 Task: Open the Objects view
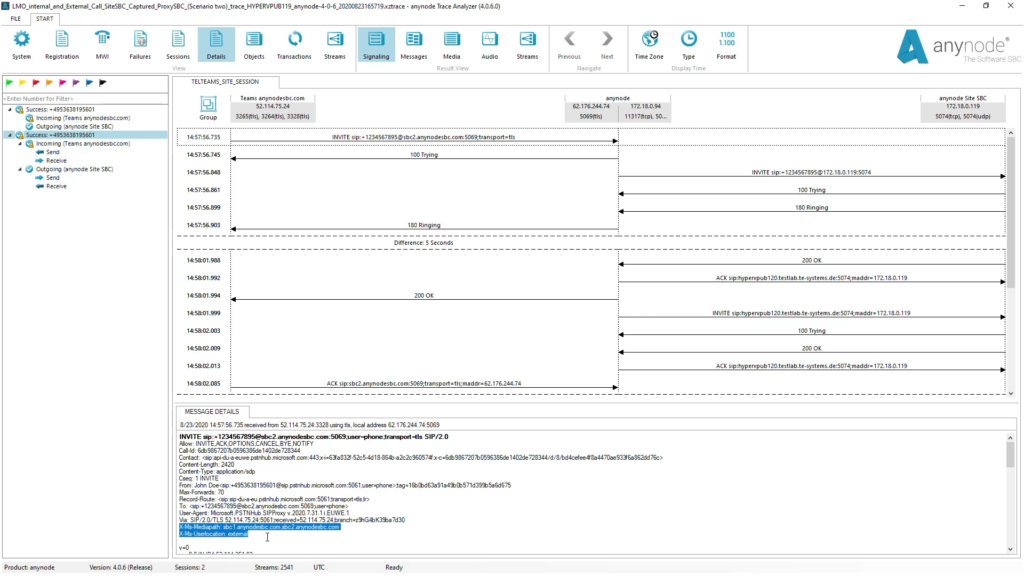click(x=254, y=45)
